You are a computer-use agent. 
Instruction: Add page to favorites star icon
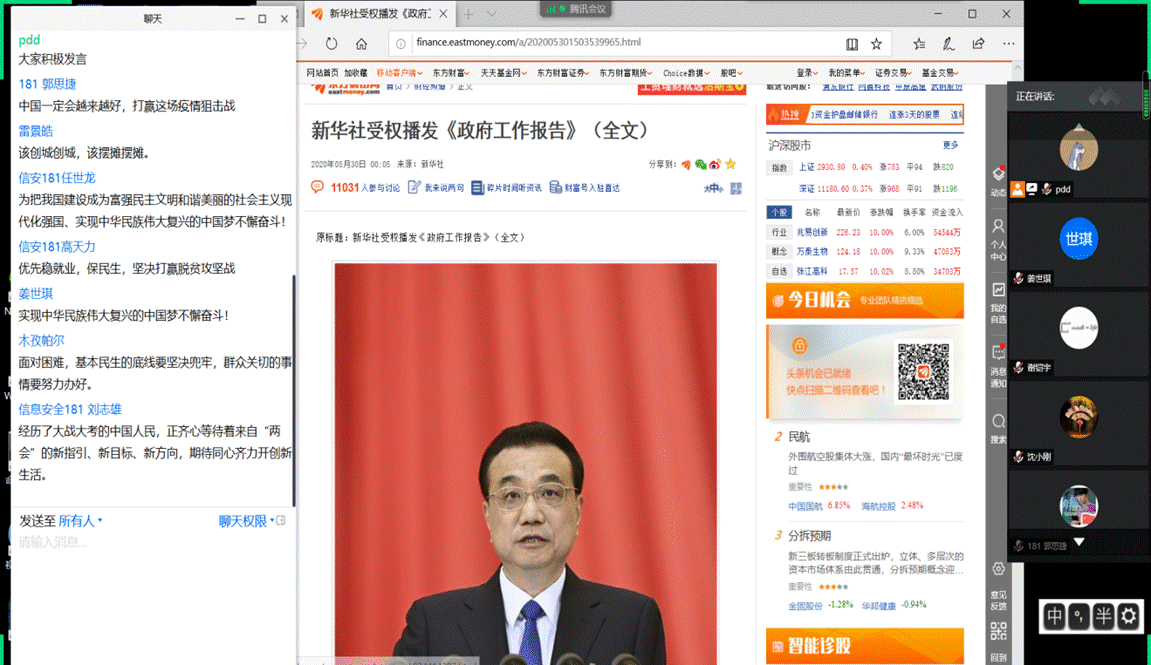click(876, 44)
